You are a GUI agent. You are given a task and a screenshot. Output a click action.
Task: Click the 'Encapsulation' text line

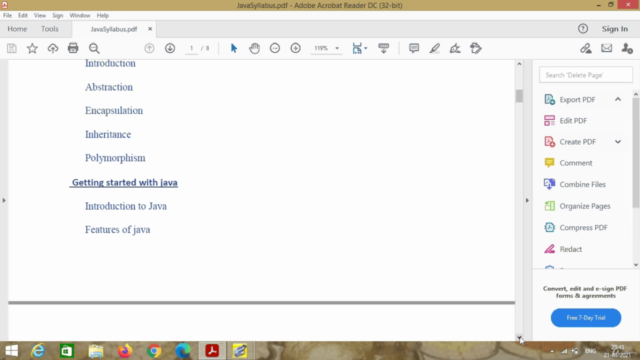pos(114,111)
